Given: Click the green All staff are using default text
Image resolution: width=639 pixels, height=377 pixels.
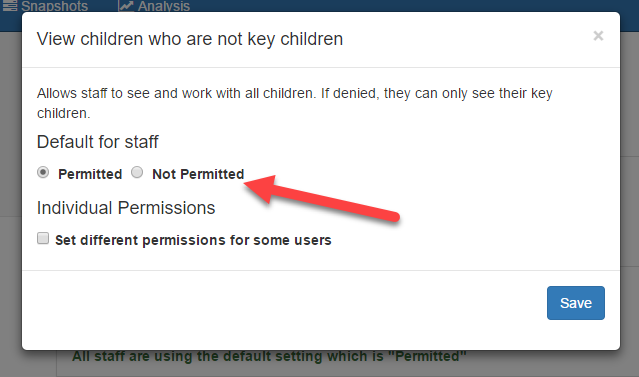Looking at the screenshot, I should [x=269, y=356].
